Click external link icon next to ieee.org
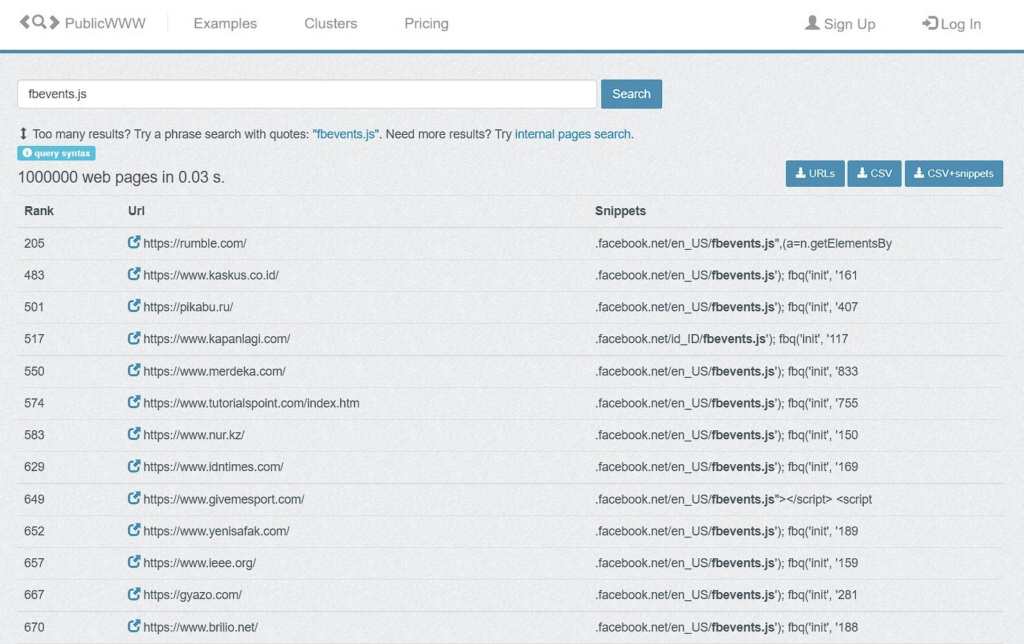This screenshot has width=1024, height=644. (134, 563)
